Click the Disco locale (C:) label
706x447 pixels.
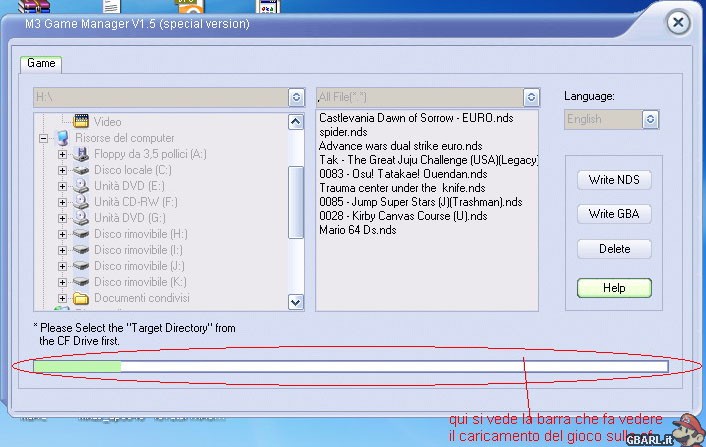tap(132, 170)
